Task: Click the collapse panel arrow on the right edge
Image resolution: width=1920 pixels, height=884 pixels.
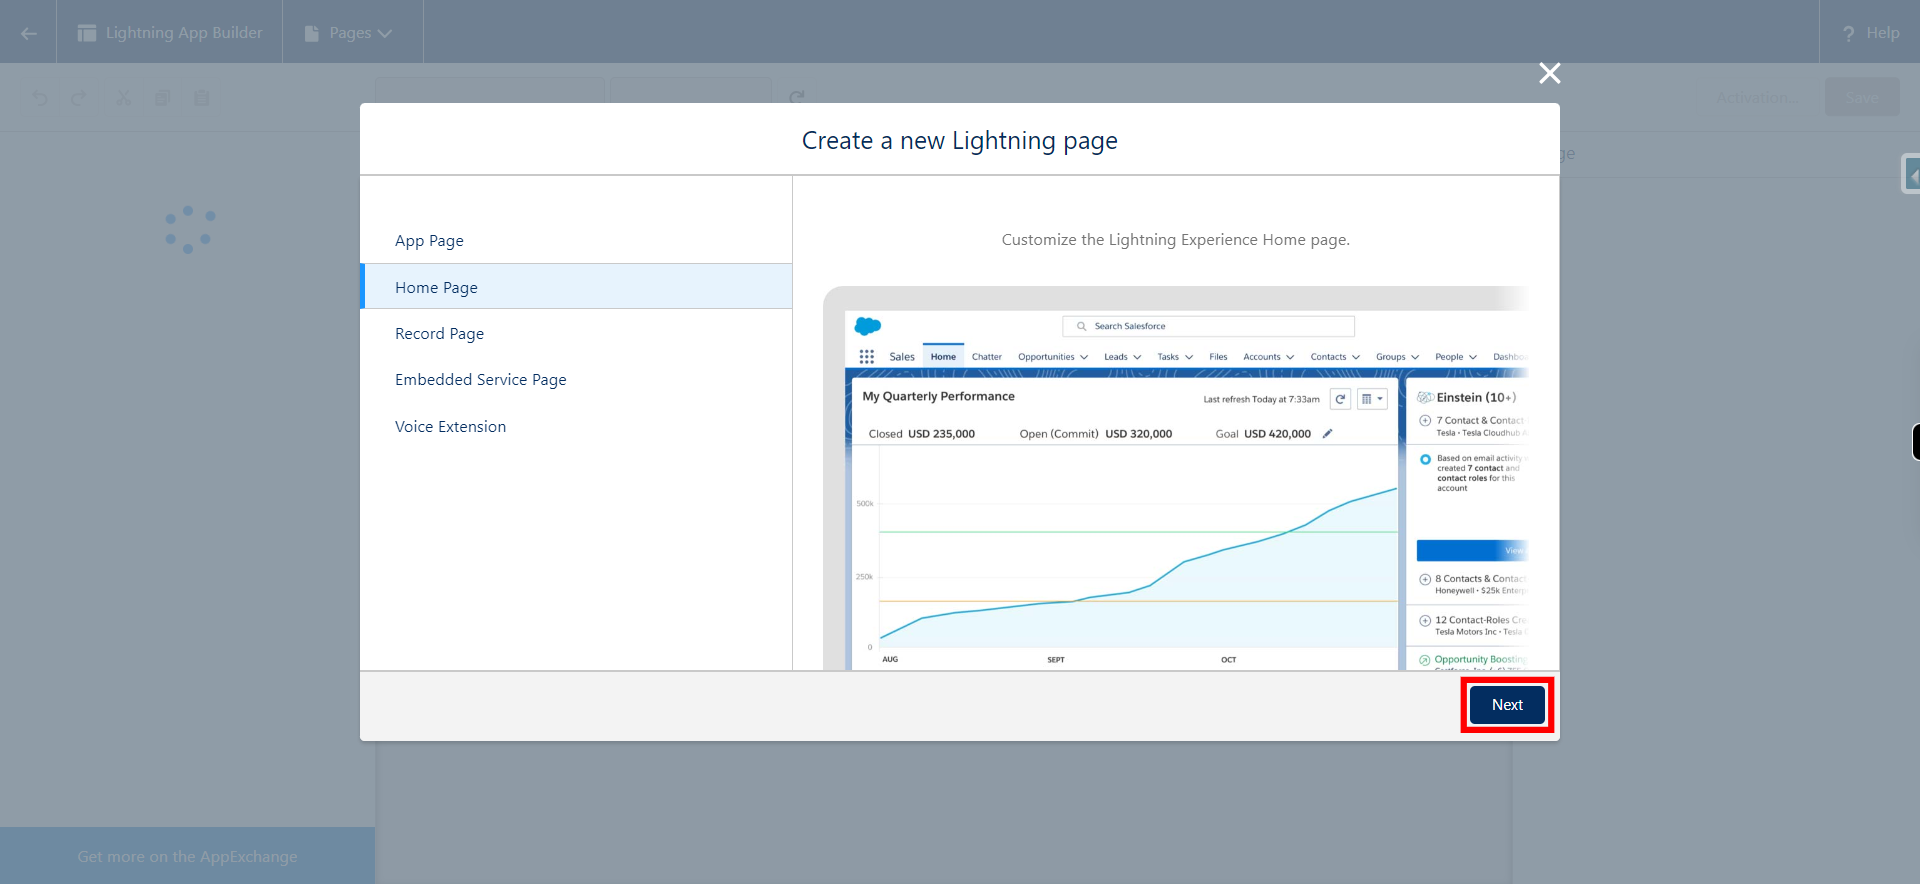Action: (1911, 175)
